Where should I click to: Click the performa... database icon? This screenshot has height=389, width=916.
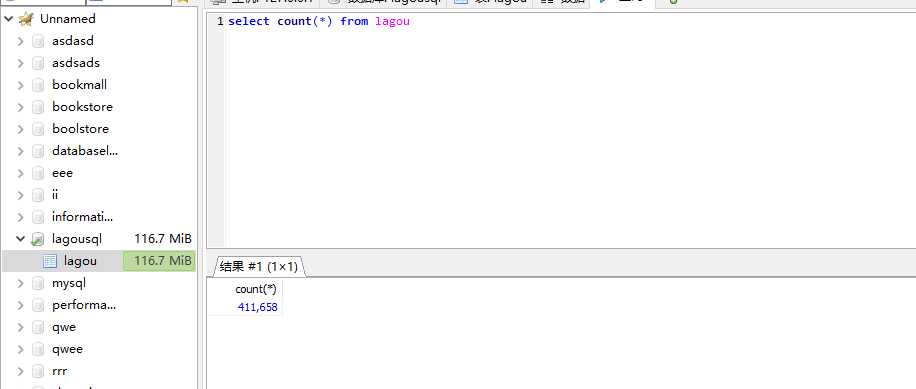point(38,305)
